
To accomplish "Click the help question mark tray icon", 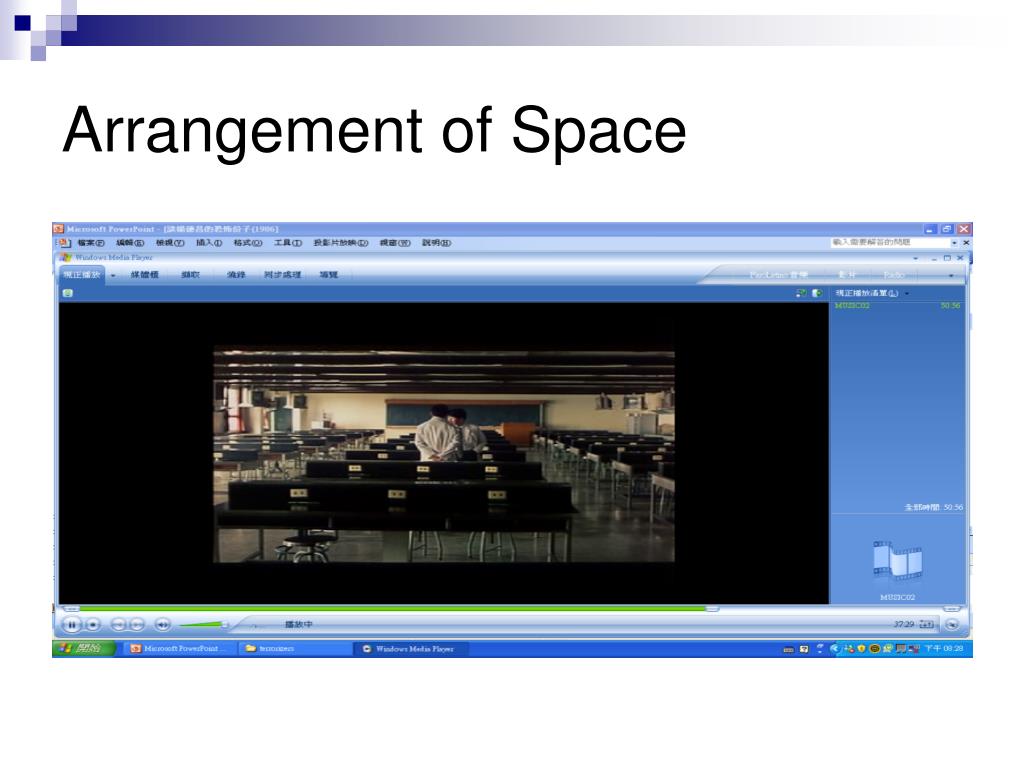I will (x=804, y=648).
